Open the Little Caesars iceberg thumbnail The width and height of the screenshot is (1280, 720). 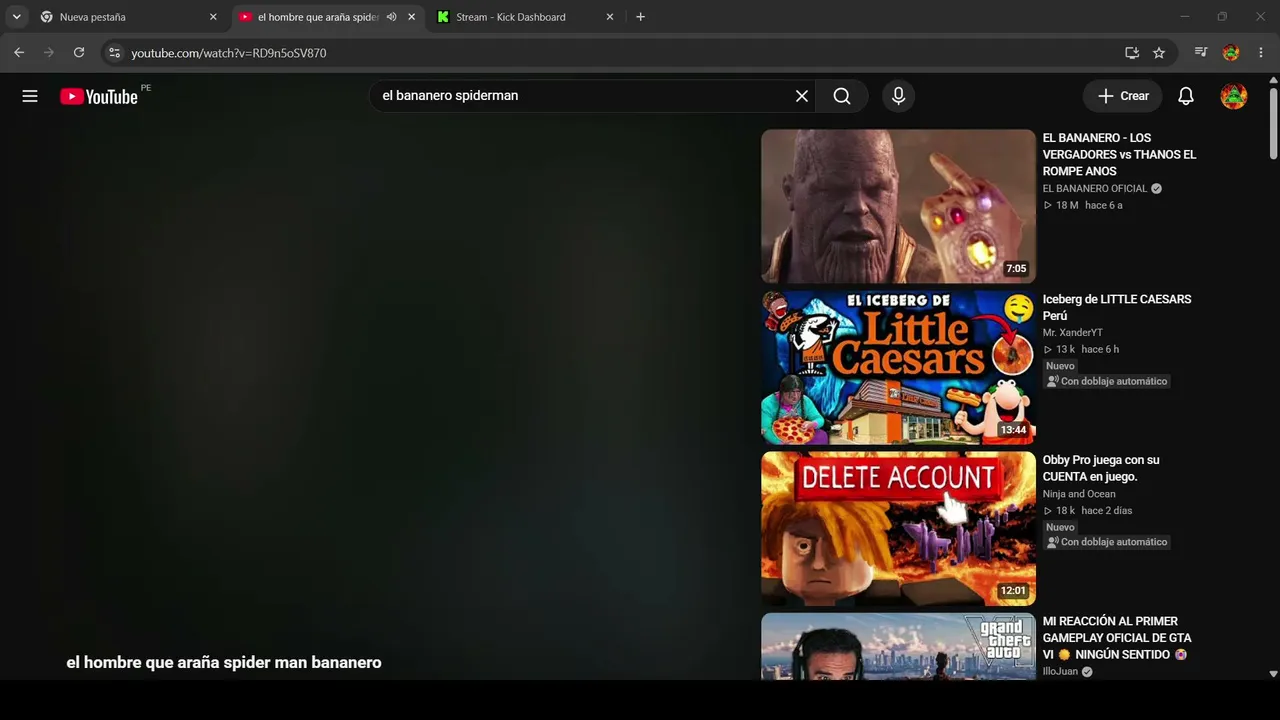coord(898,367)
